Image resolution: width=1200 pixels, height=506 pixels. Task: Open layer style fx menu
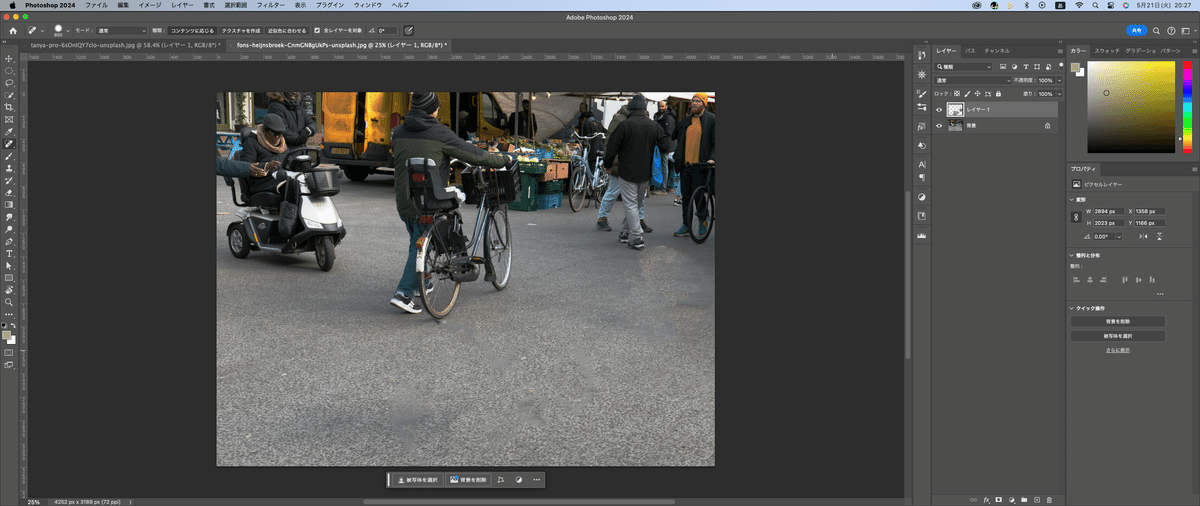pyautogui.click(x=985, y=498)
